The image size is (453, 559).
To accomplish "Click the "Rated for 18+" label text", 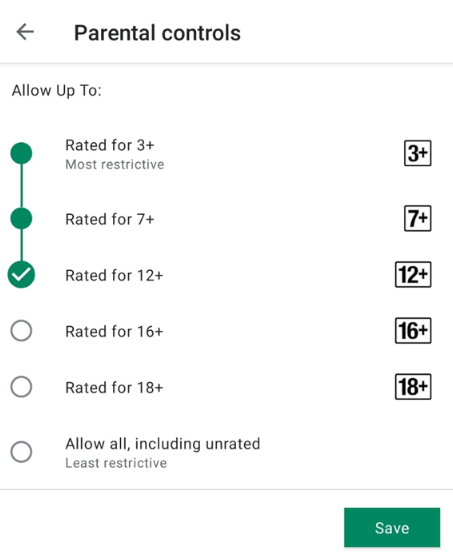I will [x=114, y=388].
